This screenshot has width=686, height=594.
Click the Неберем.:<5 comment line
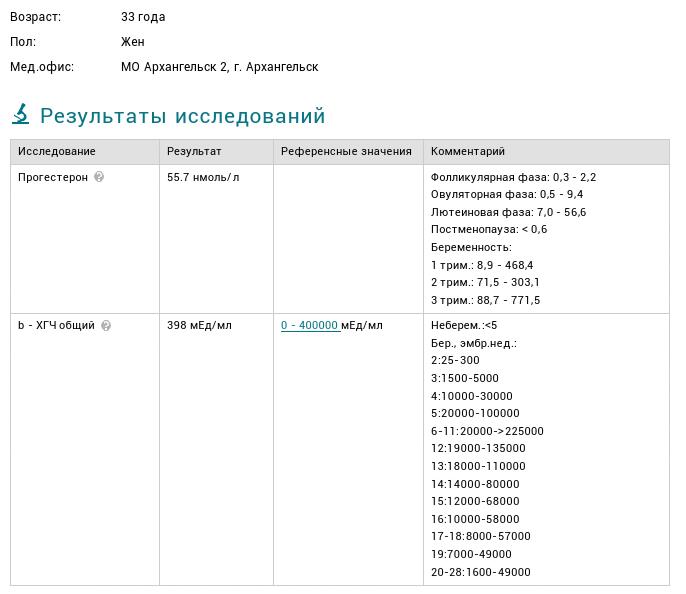pos(464,325)
